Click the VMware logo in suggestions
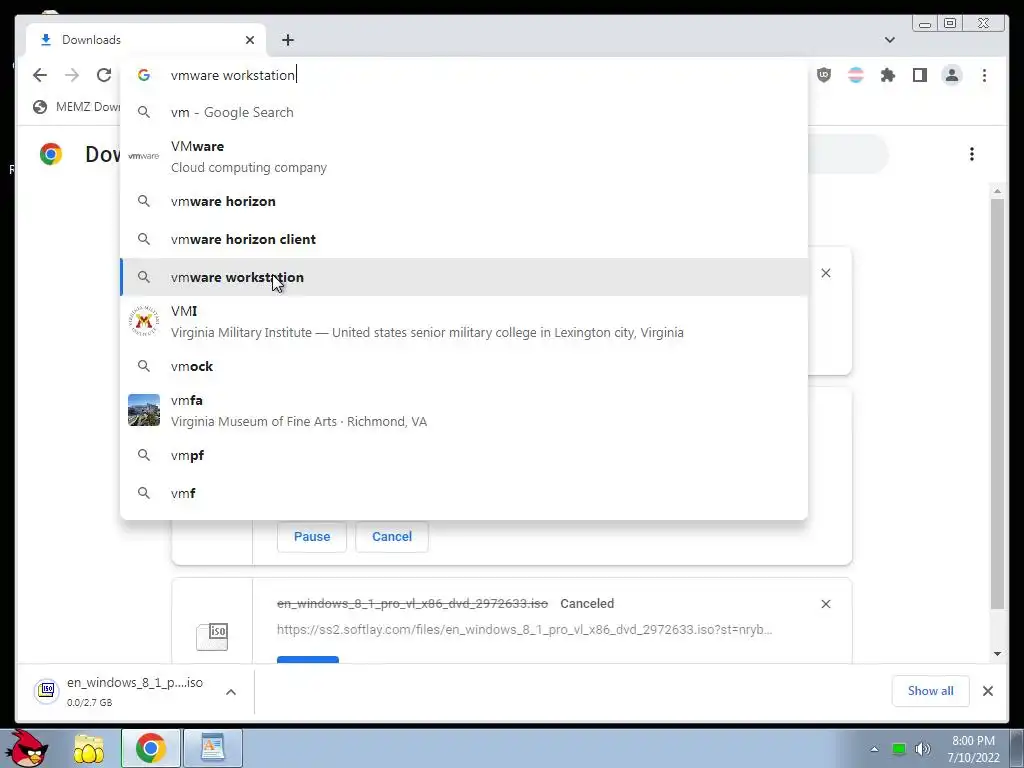 (144, 156)
